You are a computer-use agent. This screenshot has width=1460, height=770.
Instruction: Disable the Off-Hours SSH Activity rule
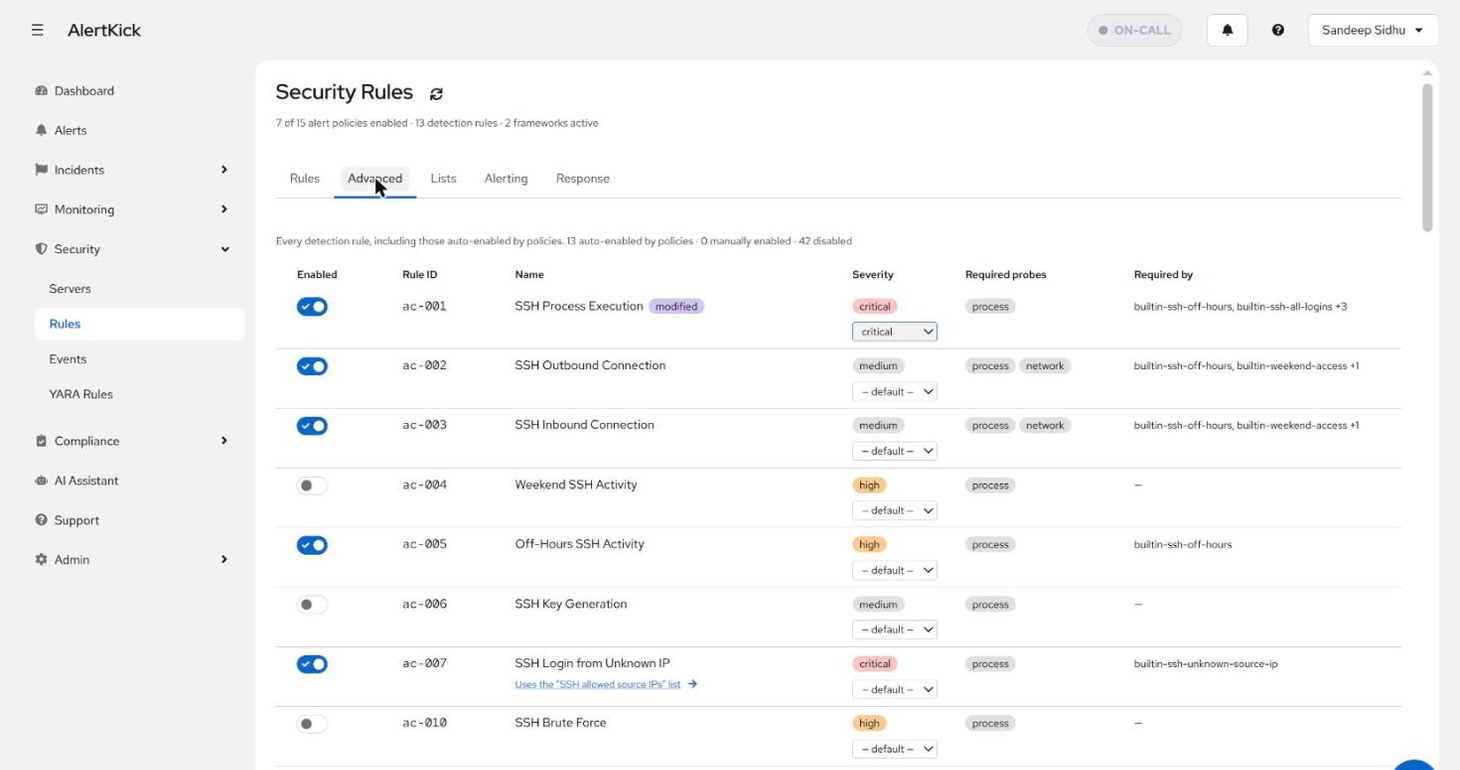click(312, 545)
